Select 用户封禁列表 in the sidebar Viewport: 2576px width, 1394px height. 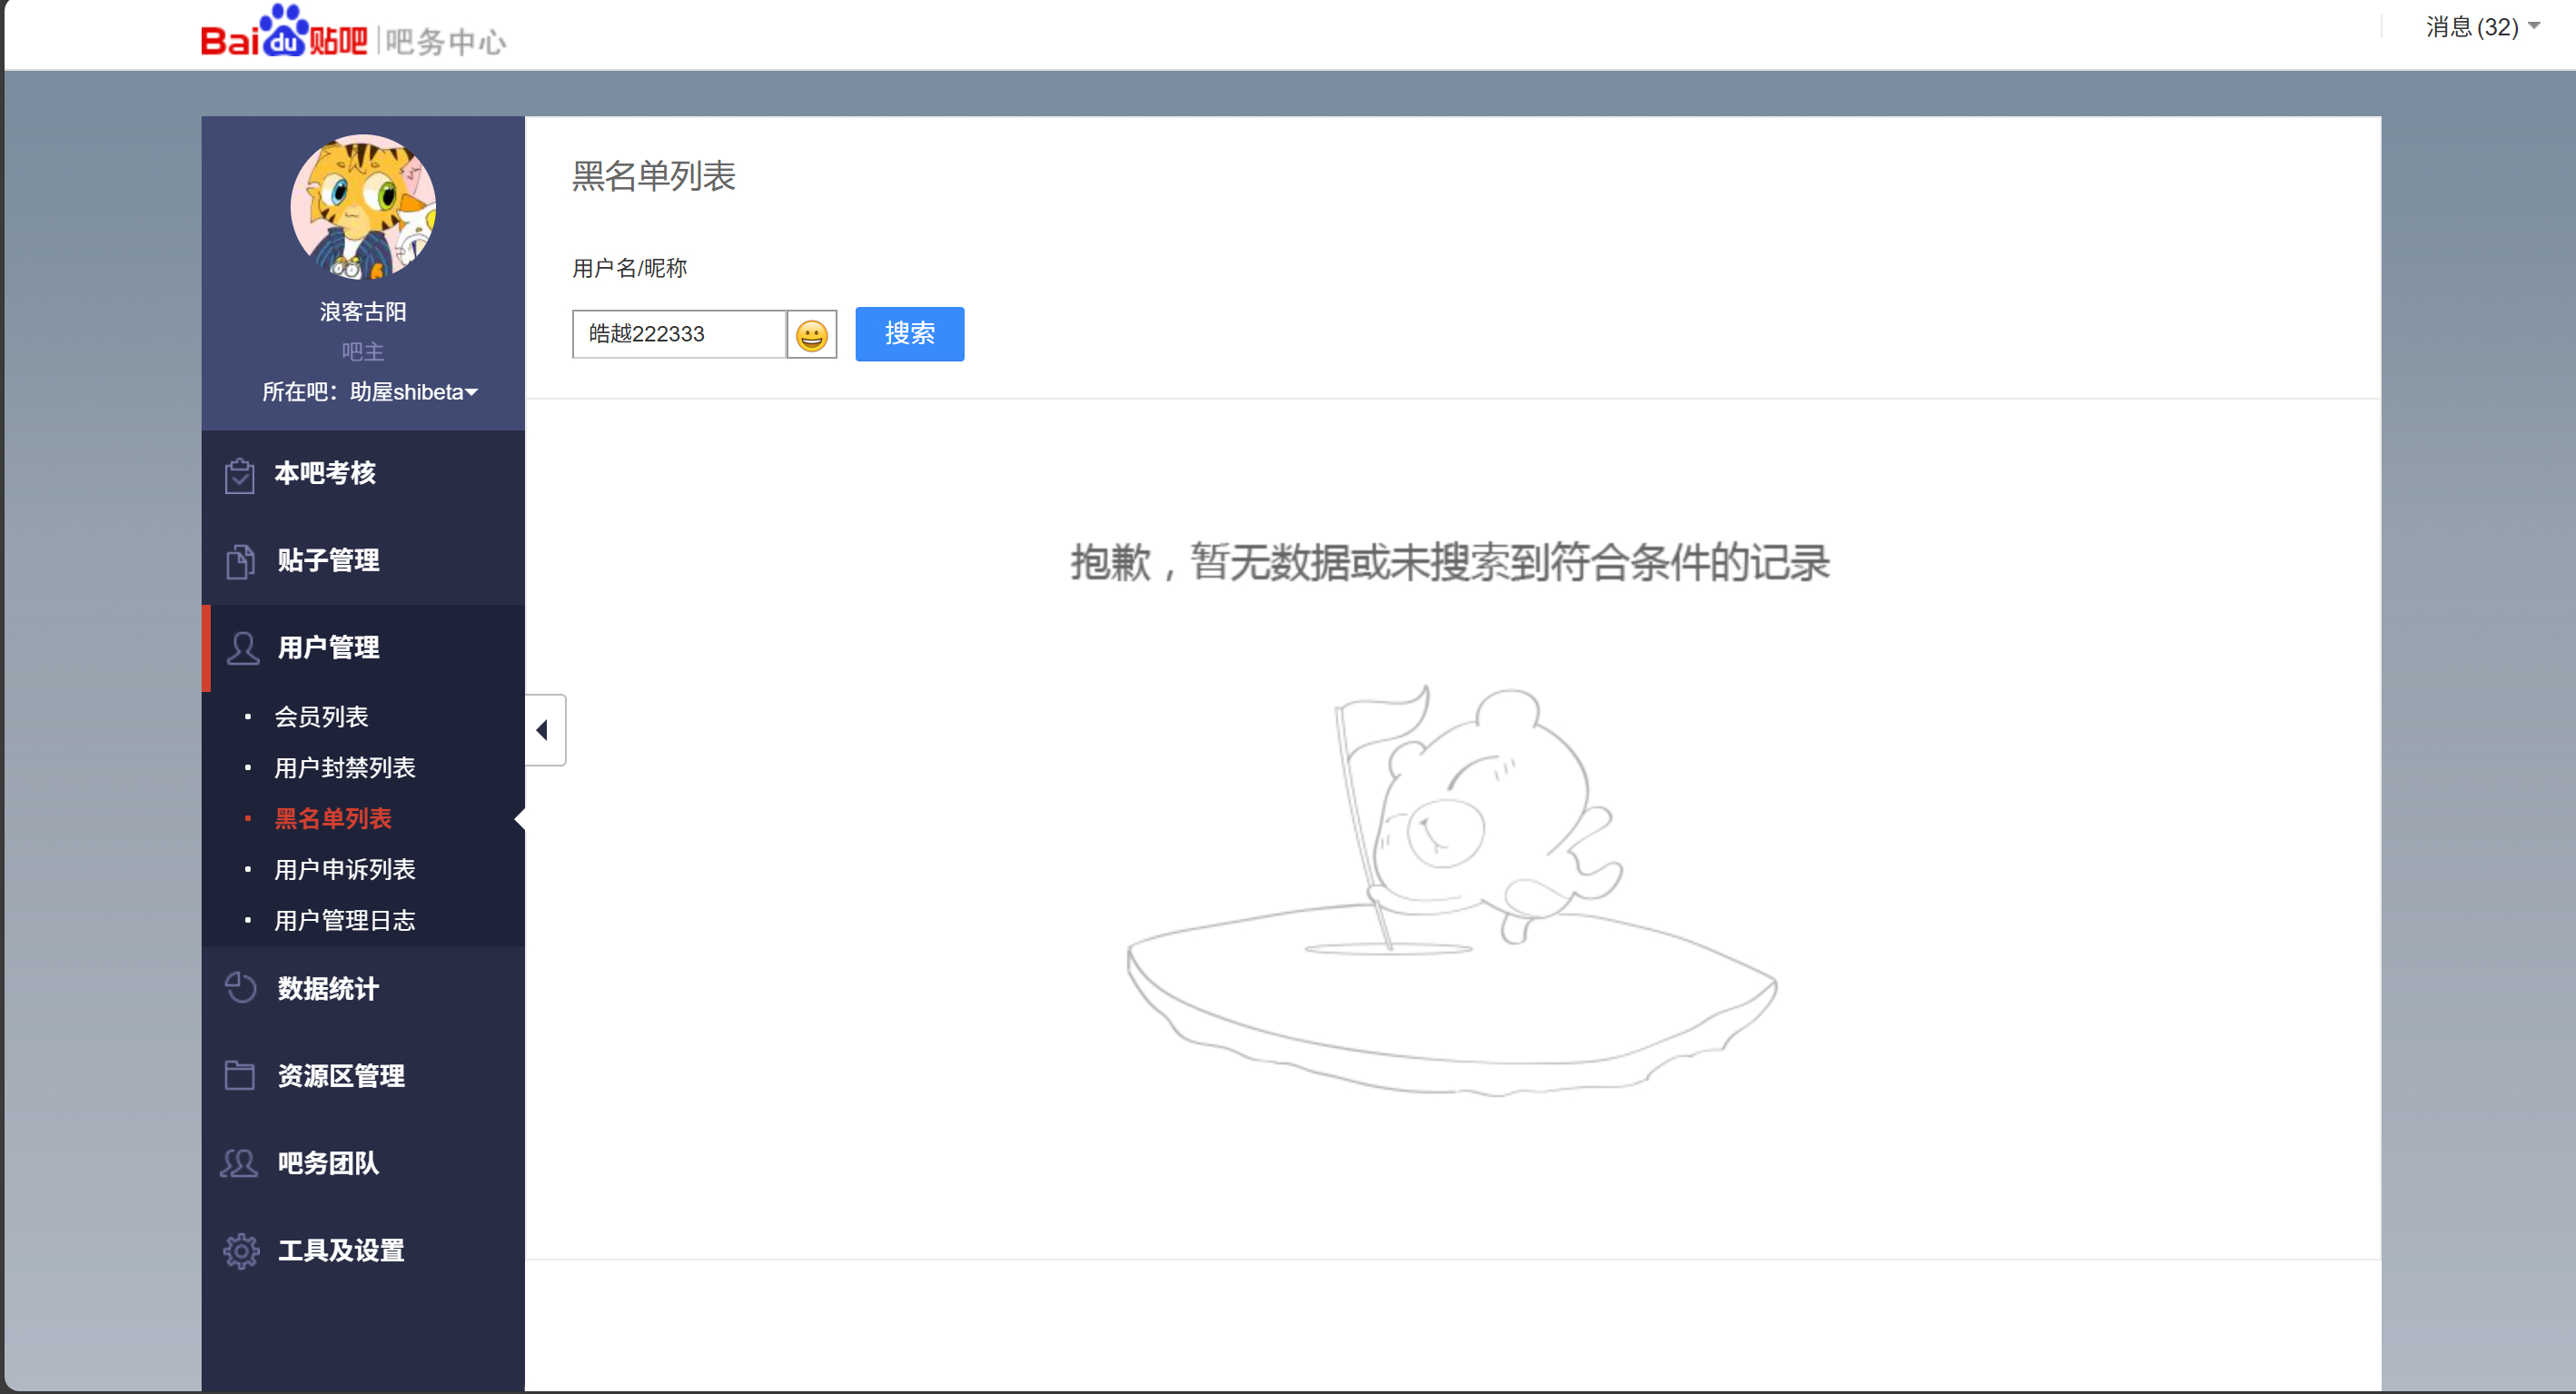coord(344,768)
